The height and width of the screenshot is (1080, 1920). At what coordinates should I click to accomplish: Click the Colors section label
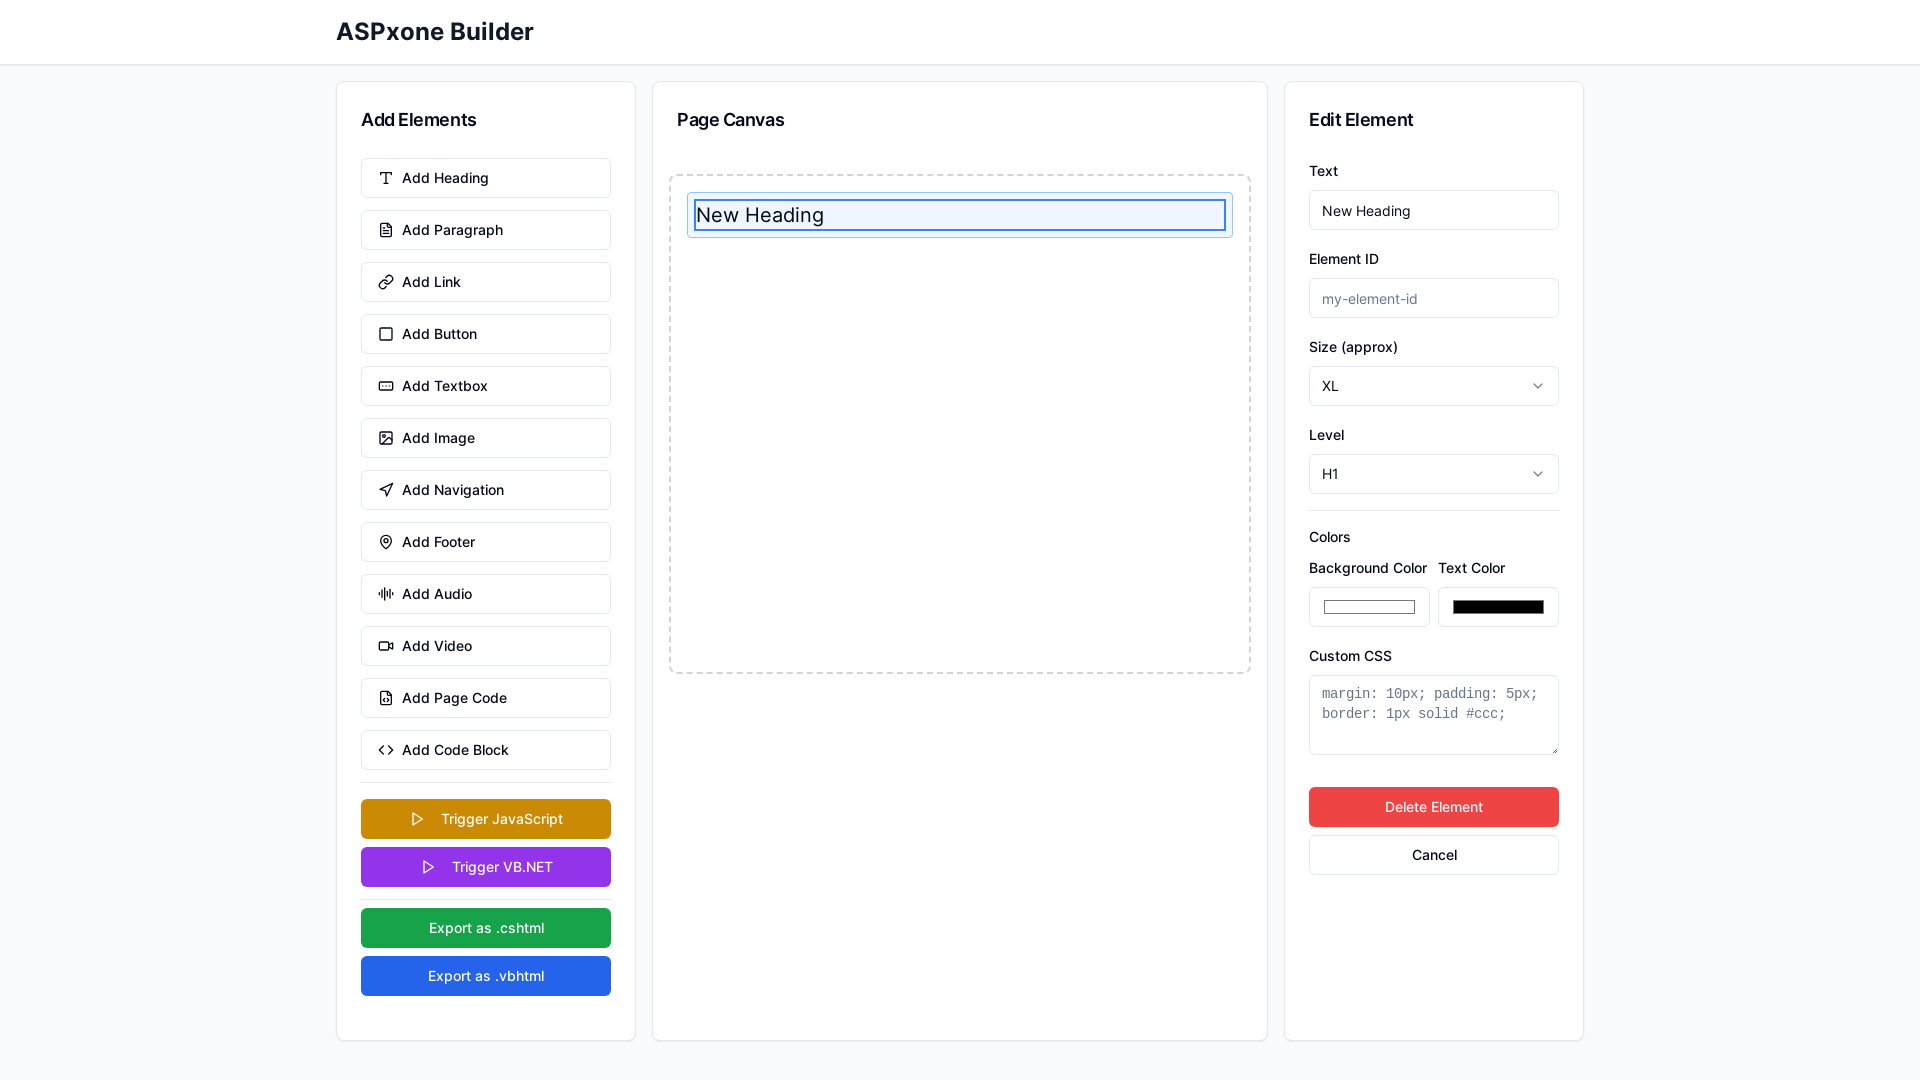click(x=1329, y=537)
